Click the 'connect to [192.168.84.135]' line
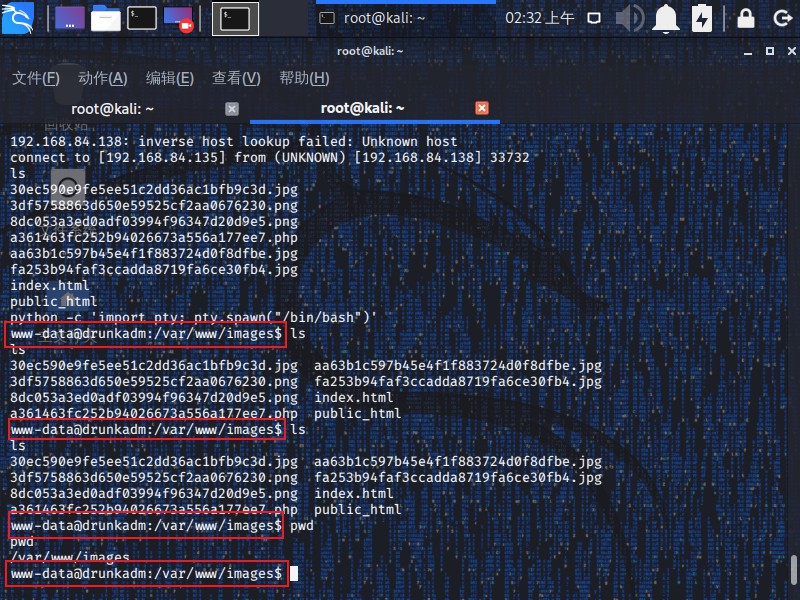Image resolution: width=800 pixels, height=600 pixels. tap(270, 158)
